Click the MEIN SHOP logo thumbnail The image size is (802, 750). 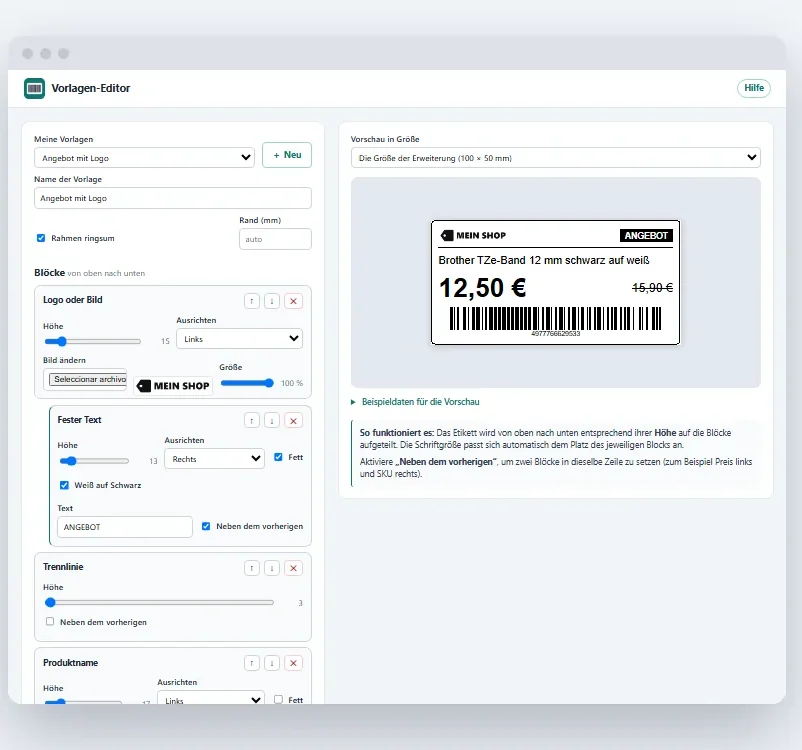(173, 386)
